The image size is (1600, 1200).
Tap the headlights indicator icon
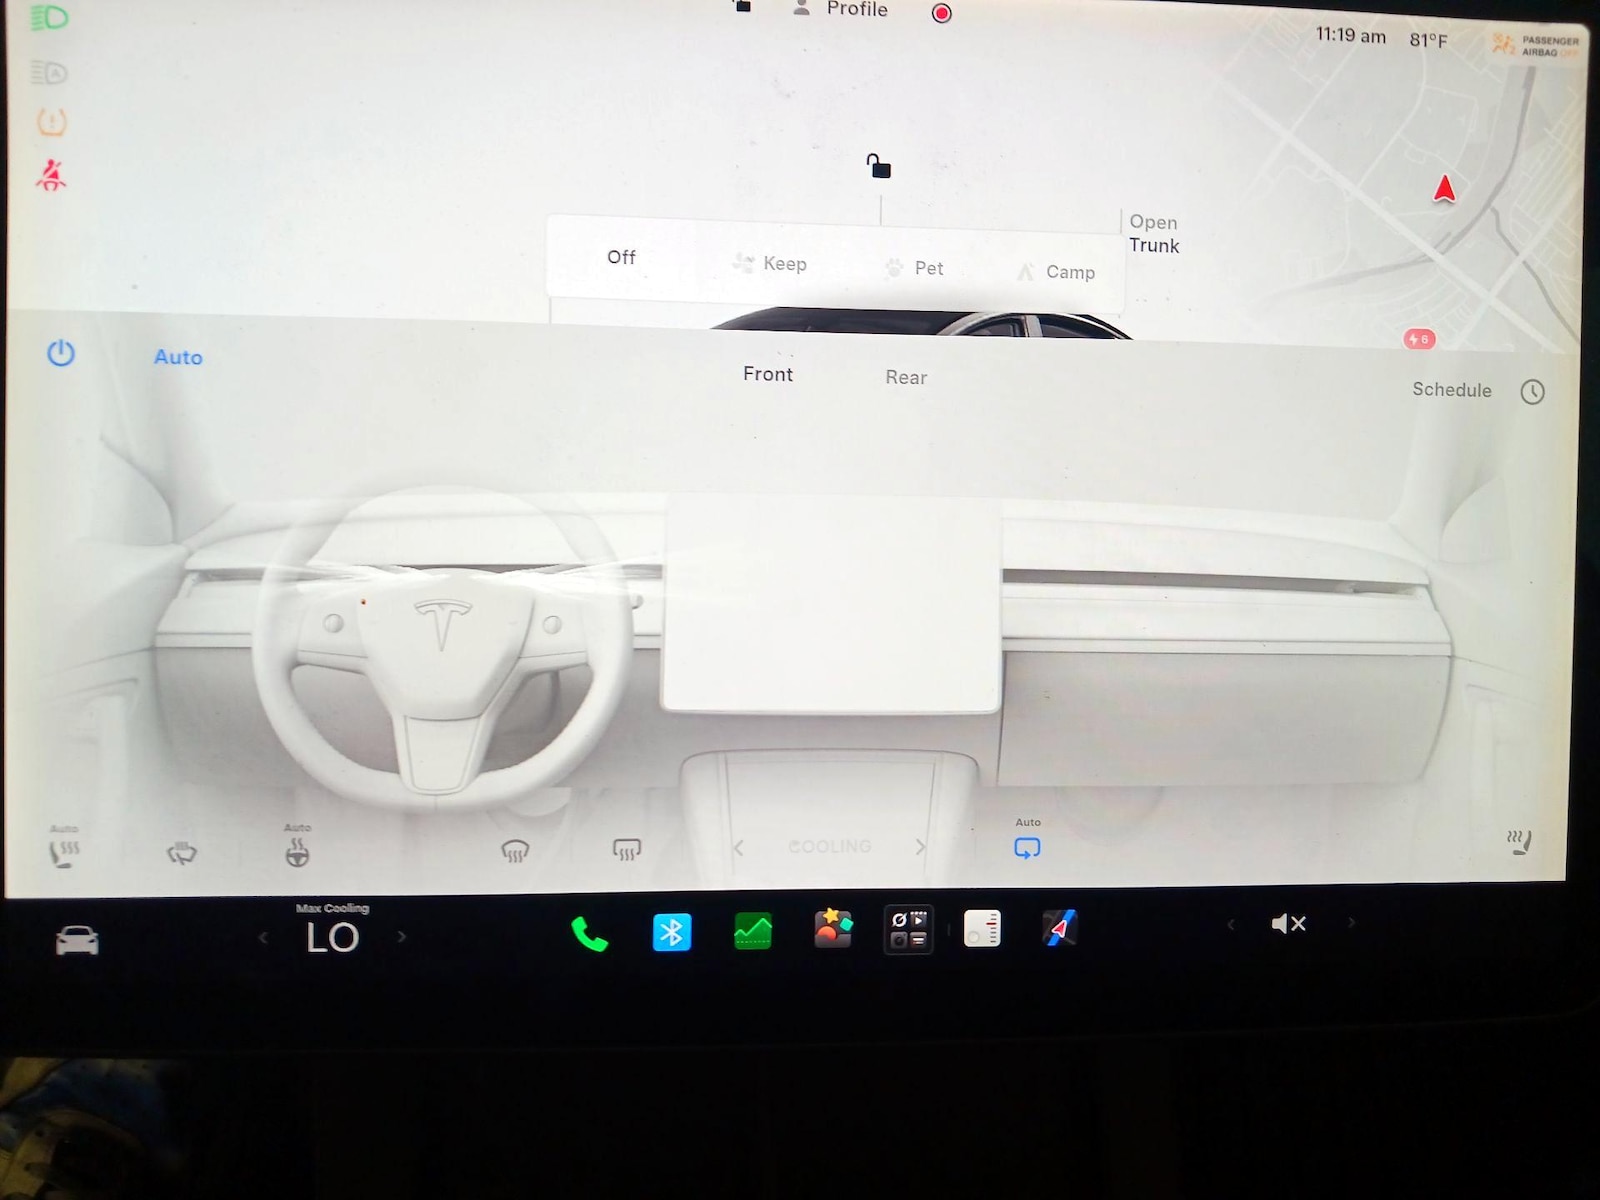pos(49,18)
